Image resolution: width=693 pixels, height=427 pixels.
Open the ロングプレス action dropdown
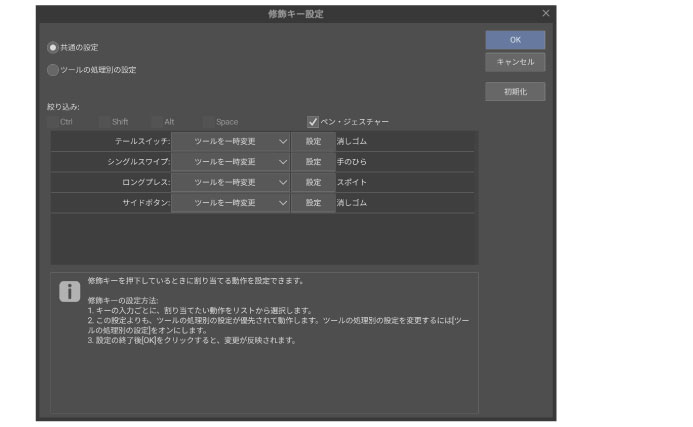click(231, 182)
